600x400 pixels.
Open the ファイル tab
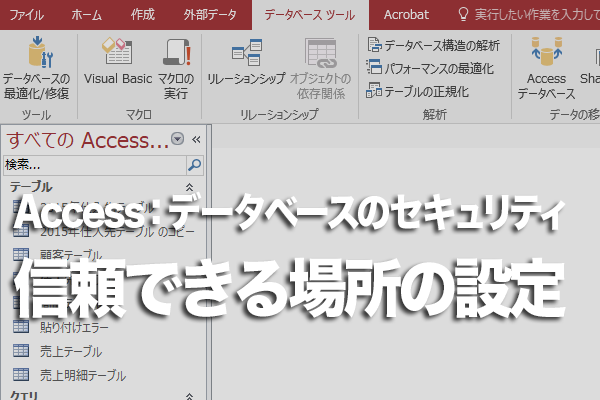tap(26, 15)
